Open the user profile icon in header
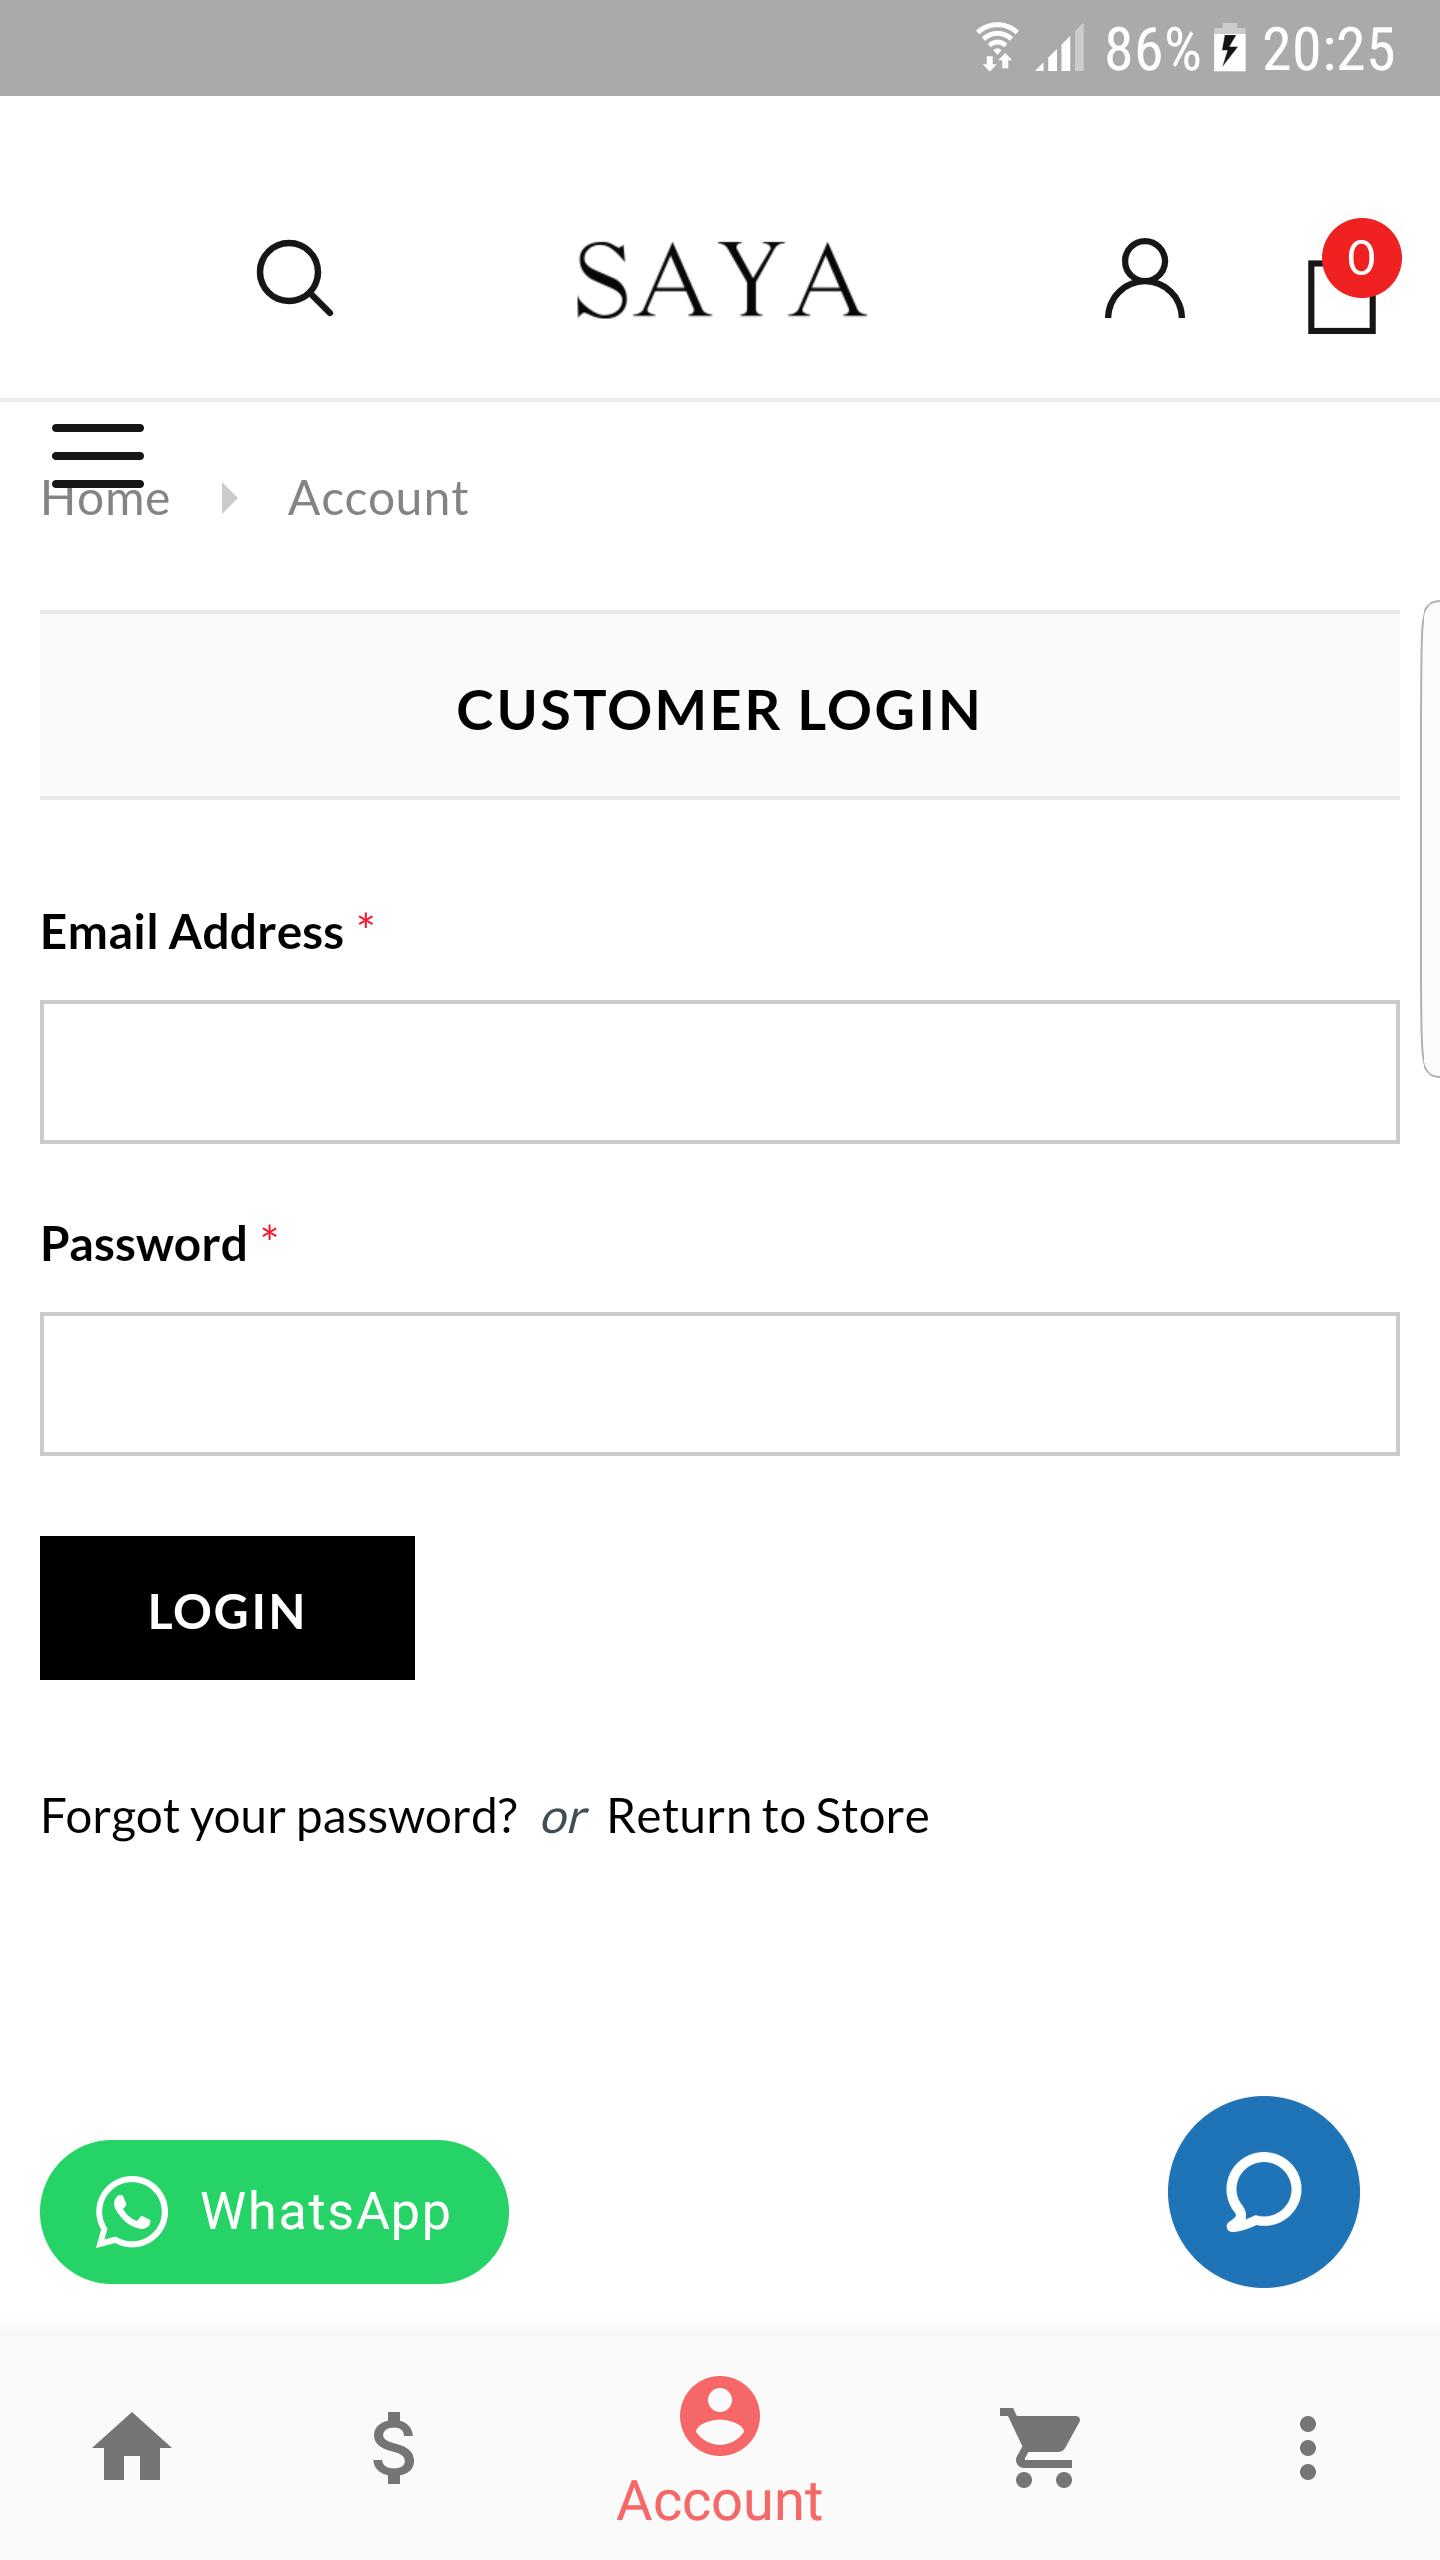1440x2560 pixels. pos(1144,279)
